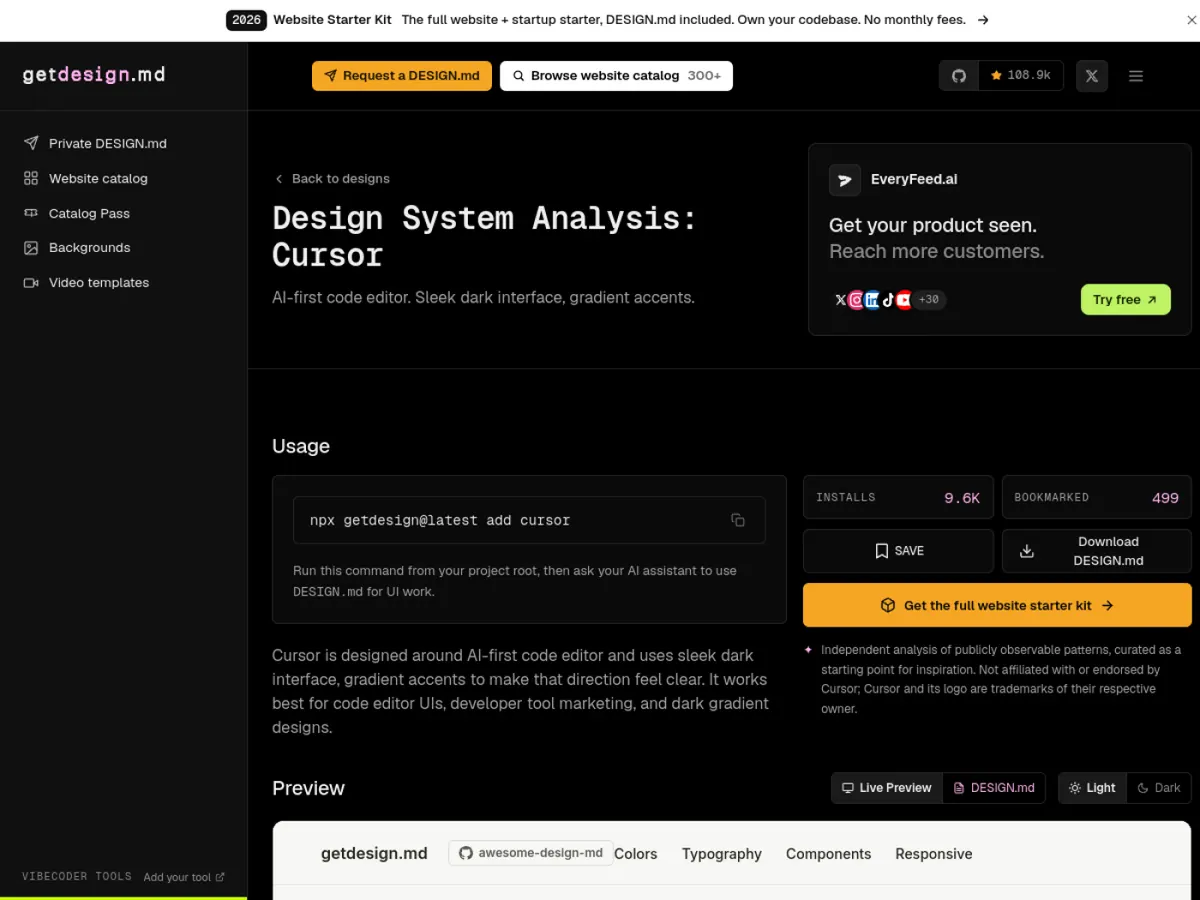Click Download DESIGN.md button
Screen dimensions: 1200x900
pyautogui.click(x=1097, y=551)
